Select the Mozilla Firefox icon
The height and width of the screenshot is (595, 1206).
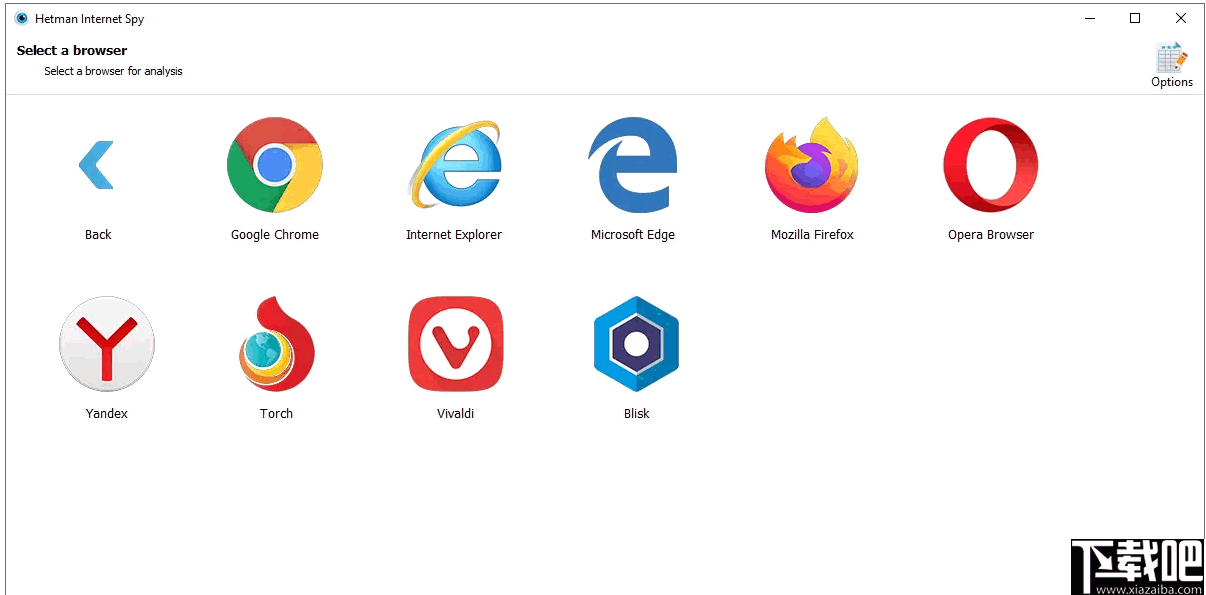click(x=812, y=165)
